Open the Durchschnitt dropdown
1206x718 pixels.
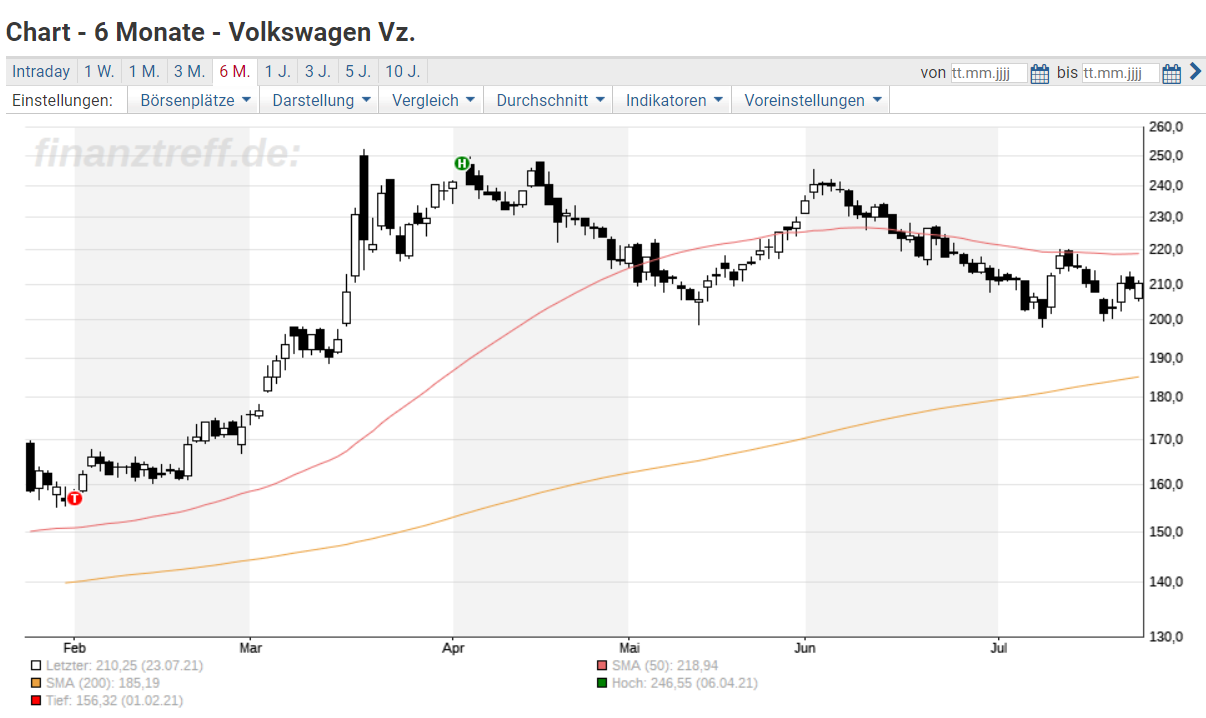click(548, 100)
